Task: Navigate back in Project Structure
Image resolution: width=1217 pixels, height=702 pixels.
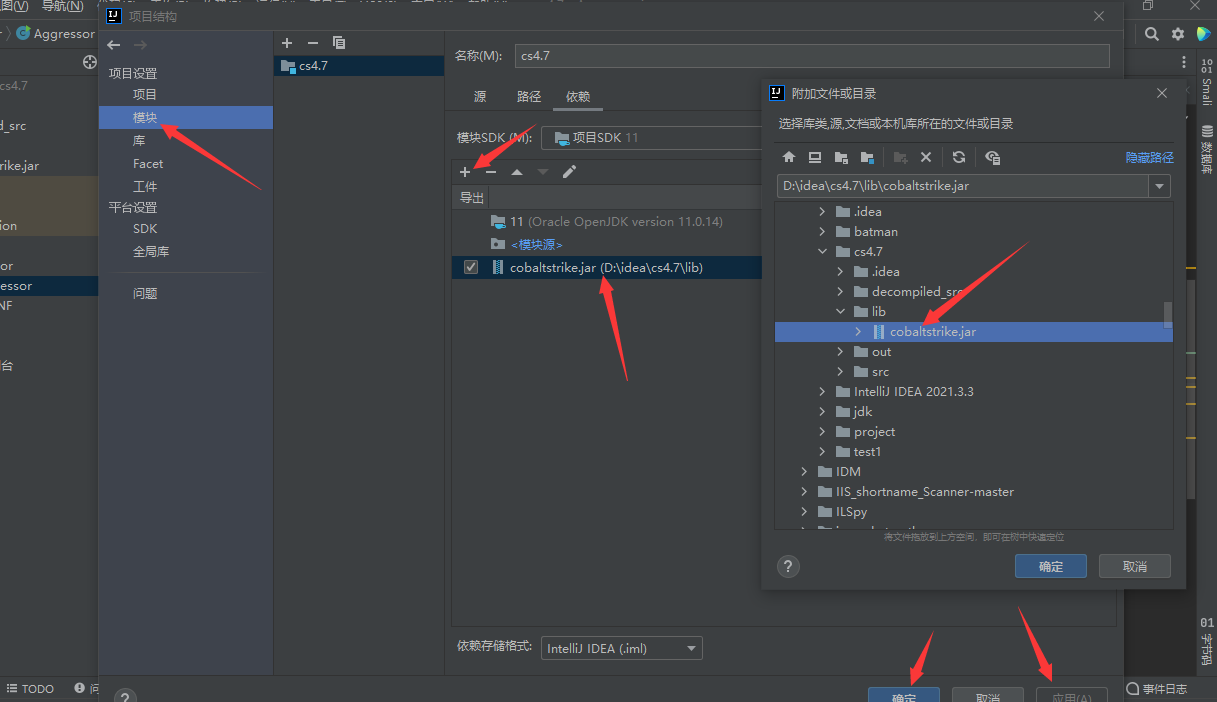Action: (x=114, y=45)
